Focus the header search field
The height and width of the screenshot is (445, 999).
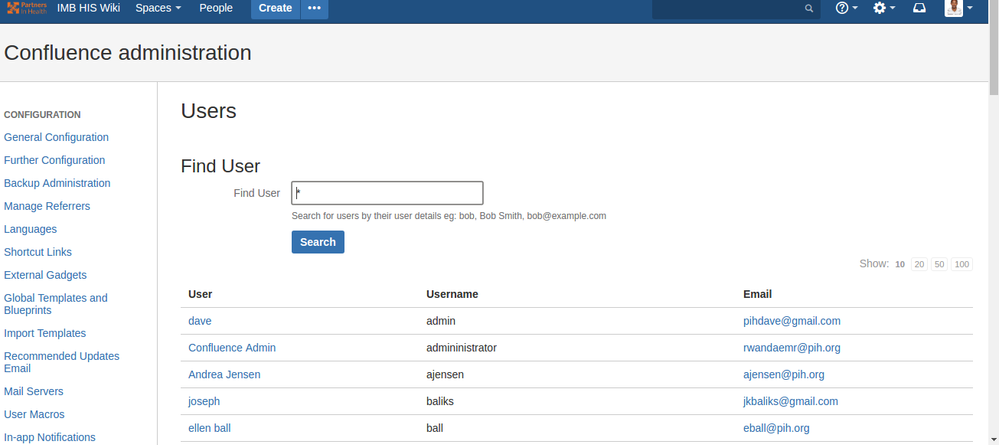pos(736,8)
